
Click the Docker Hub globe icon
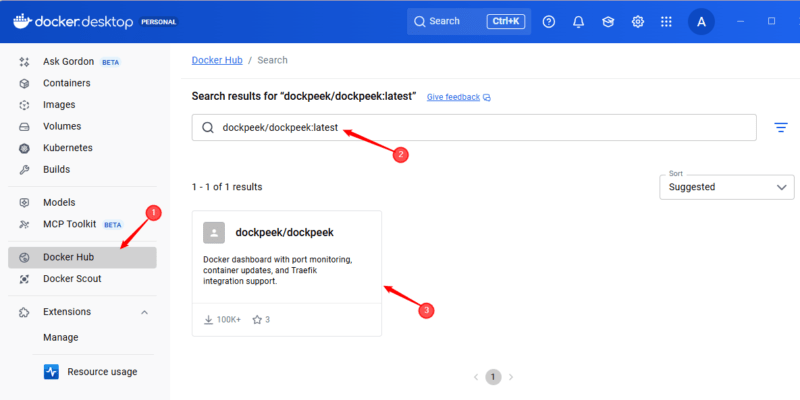(x=24, y=258)
